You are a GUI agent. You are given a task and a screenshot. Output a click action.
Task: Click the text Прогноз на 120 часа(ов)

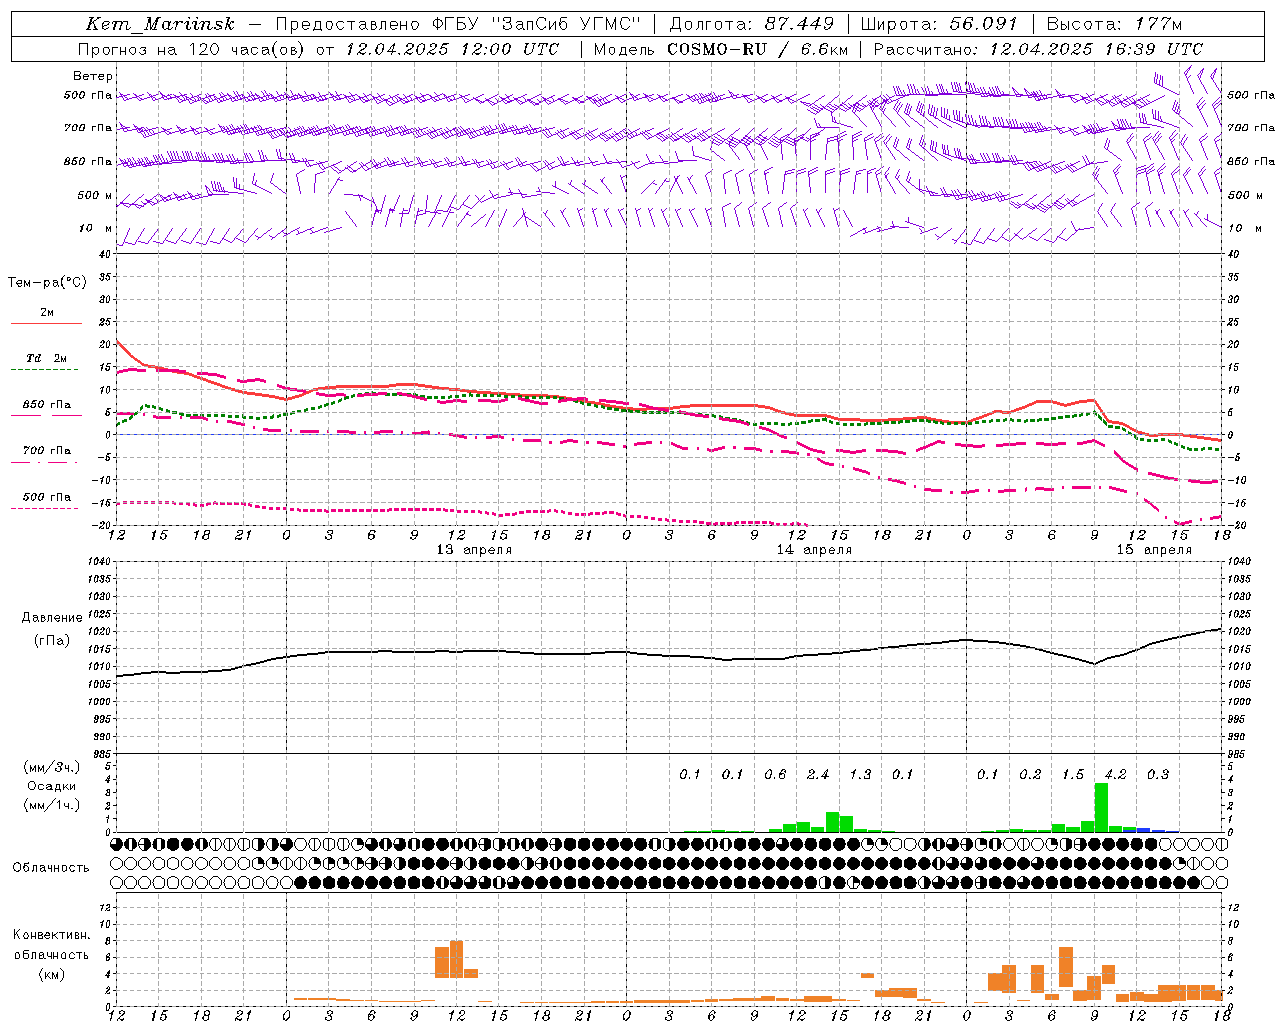[193, 49]
